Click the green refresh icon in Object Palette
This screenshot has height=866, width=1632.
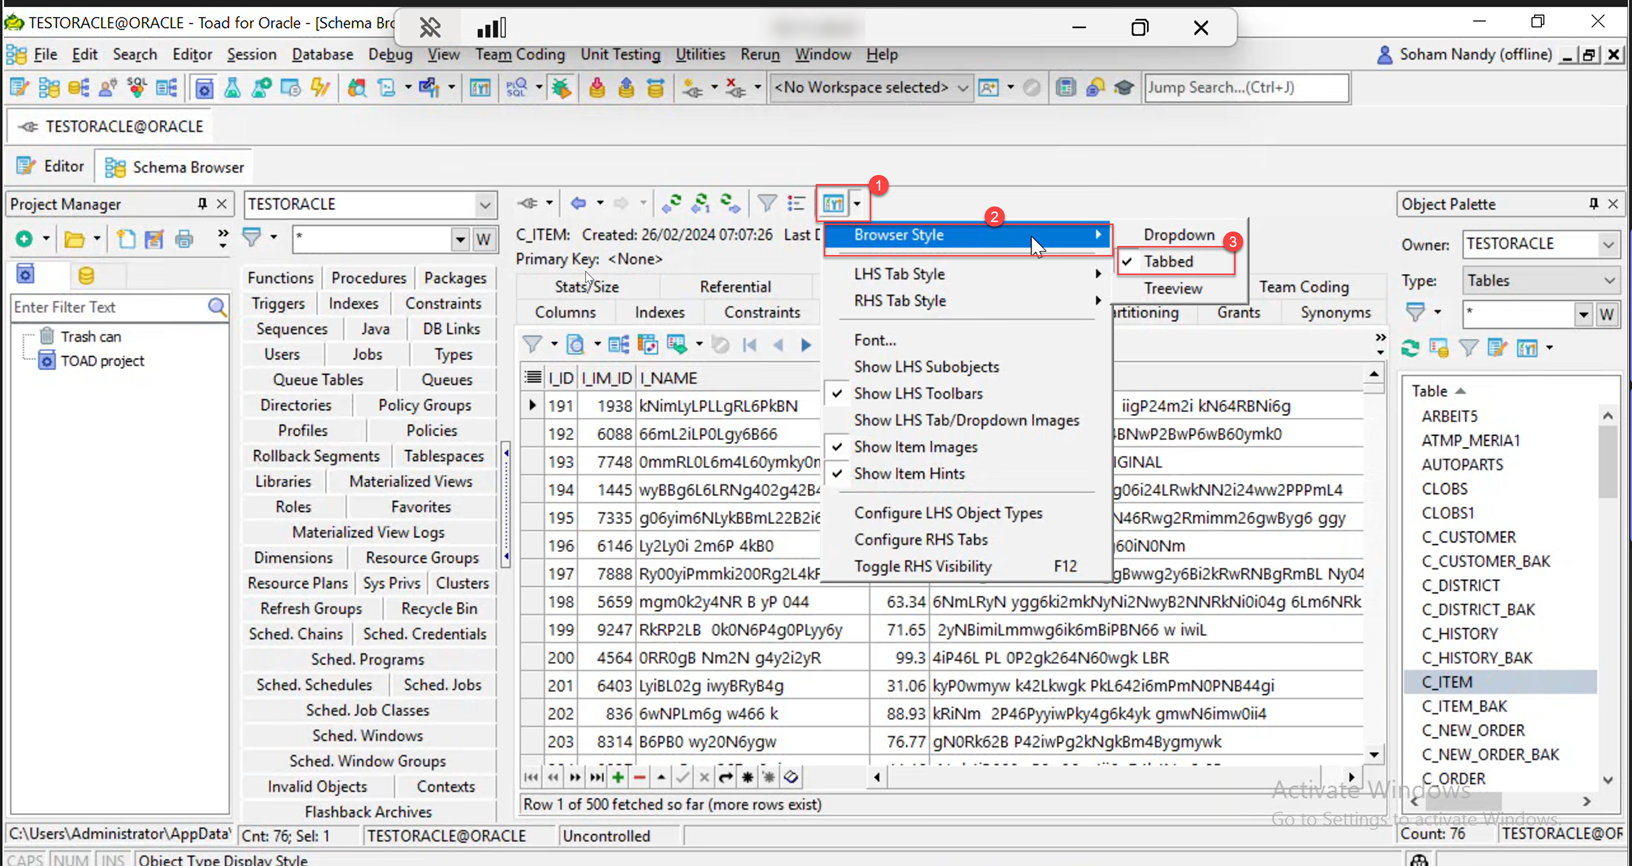pyautogui.click(x=1410, y=348)
